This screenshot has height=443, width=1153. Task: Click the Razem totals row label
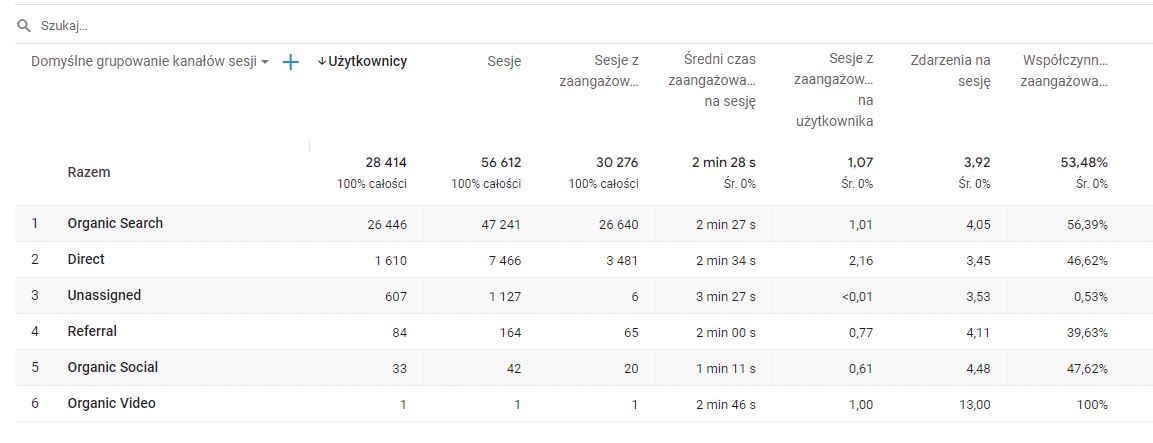(x=88, y=172)
